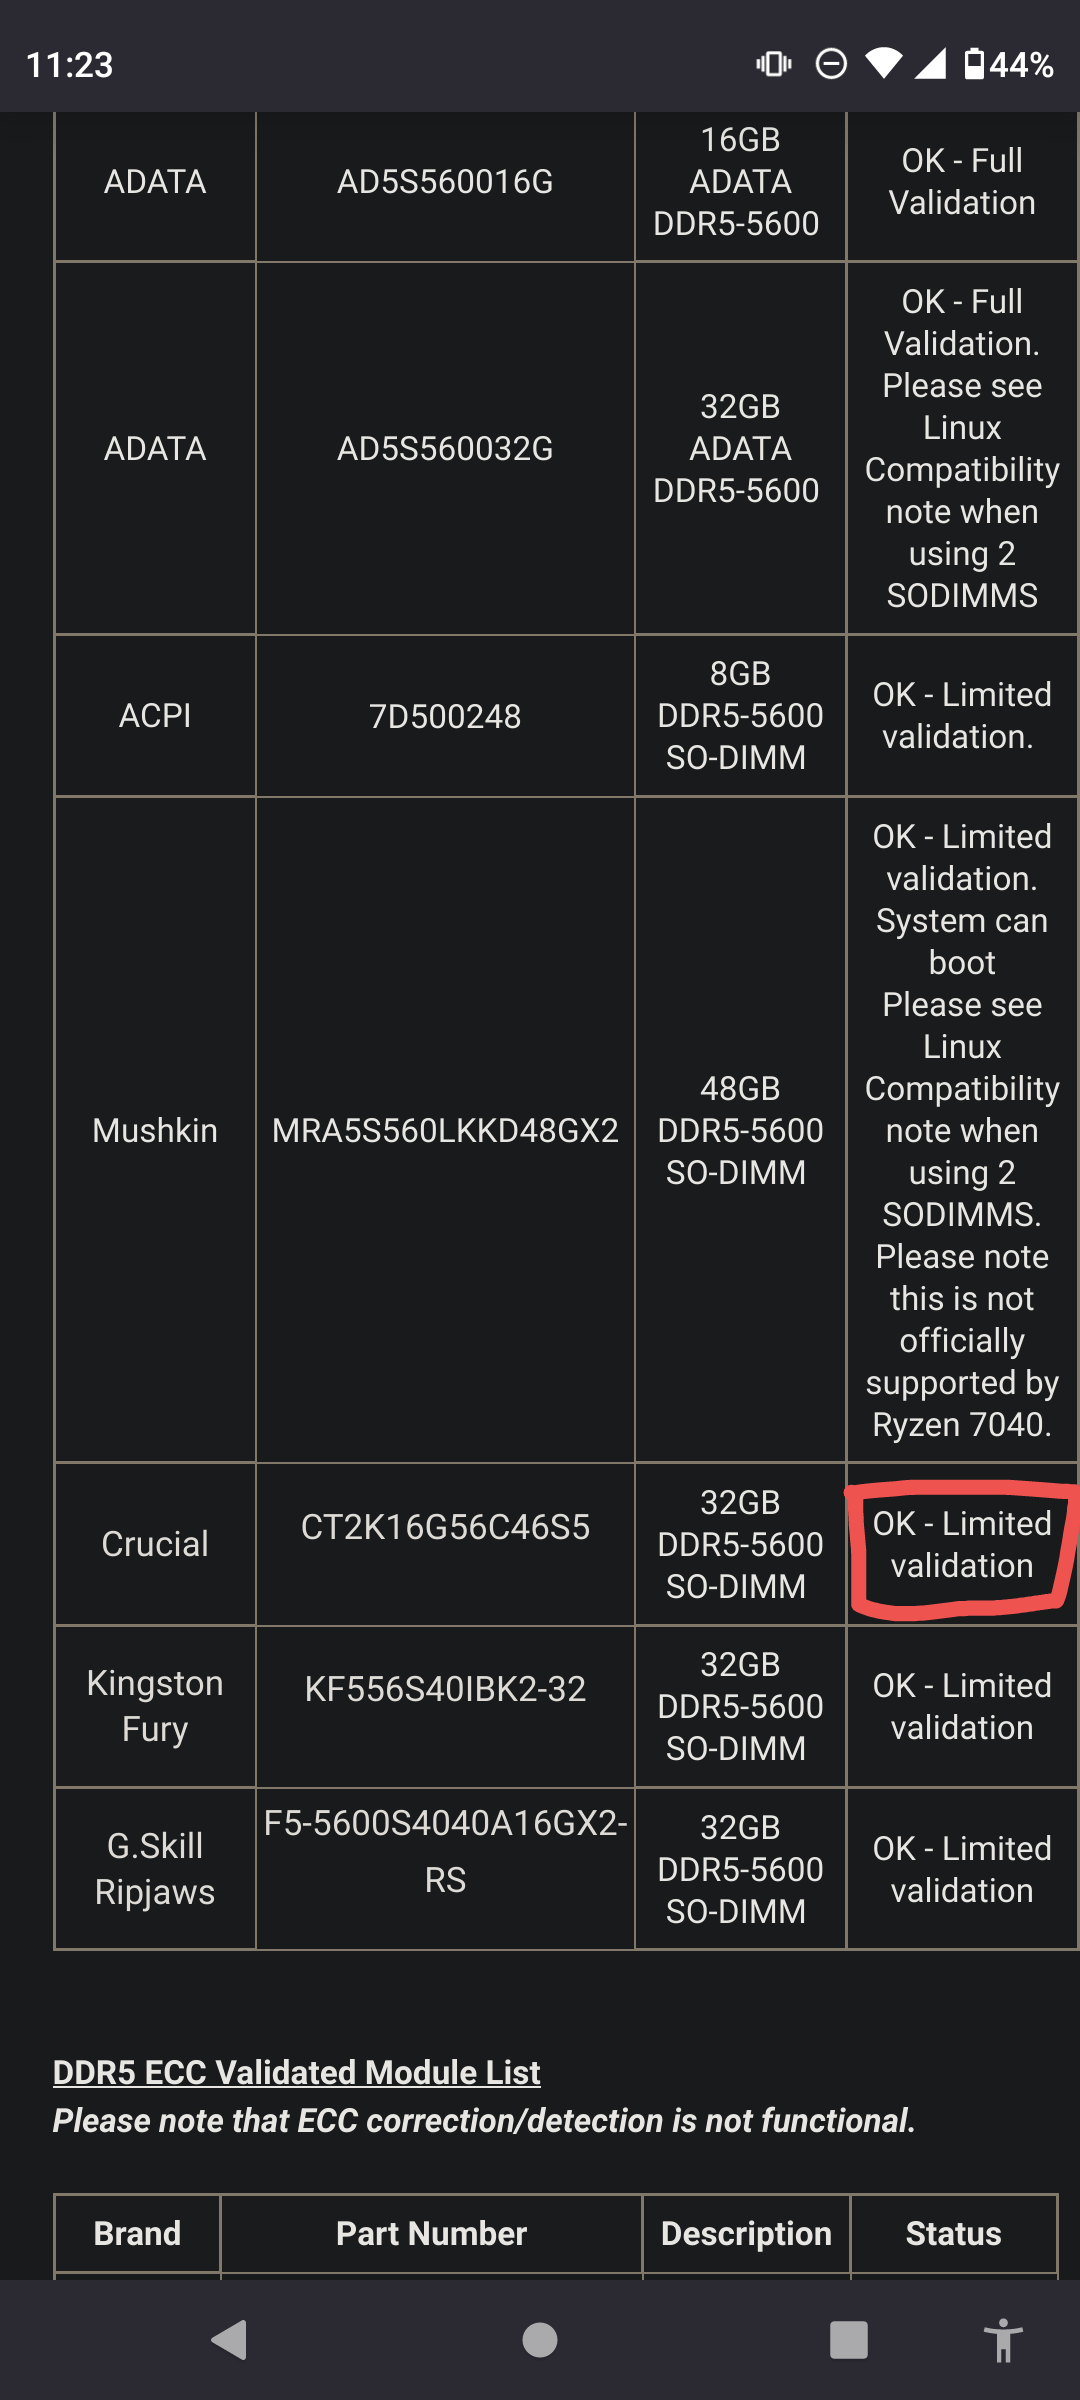Tap the accessibility shortcut icon

[1004, 2338]
